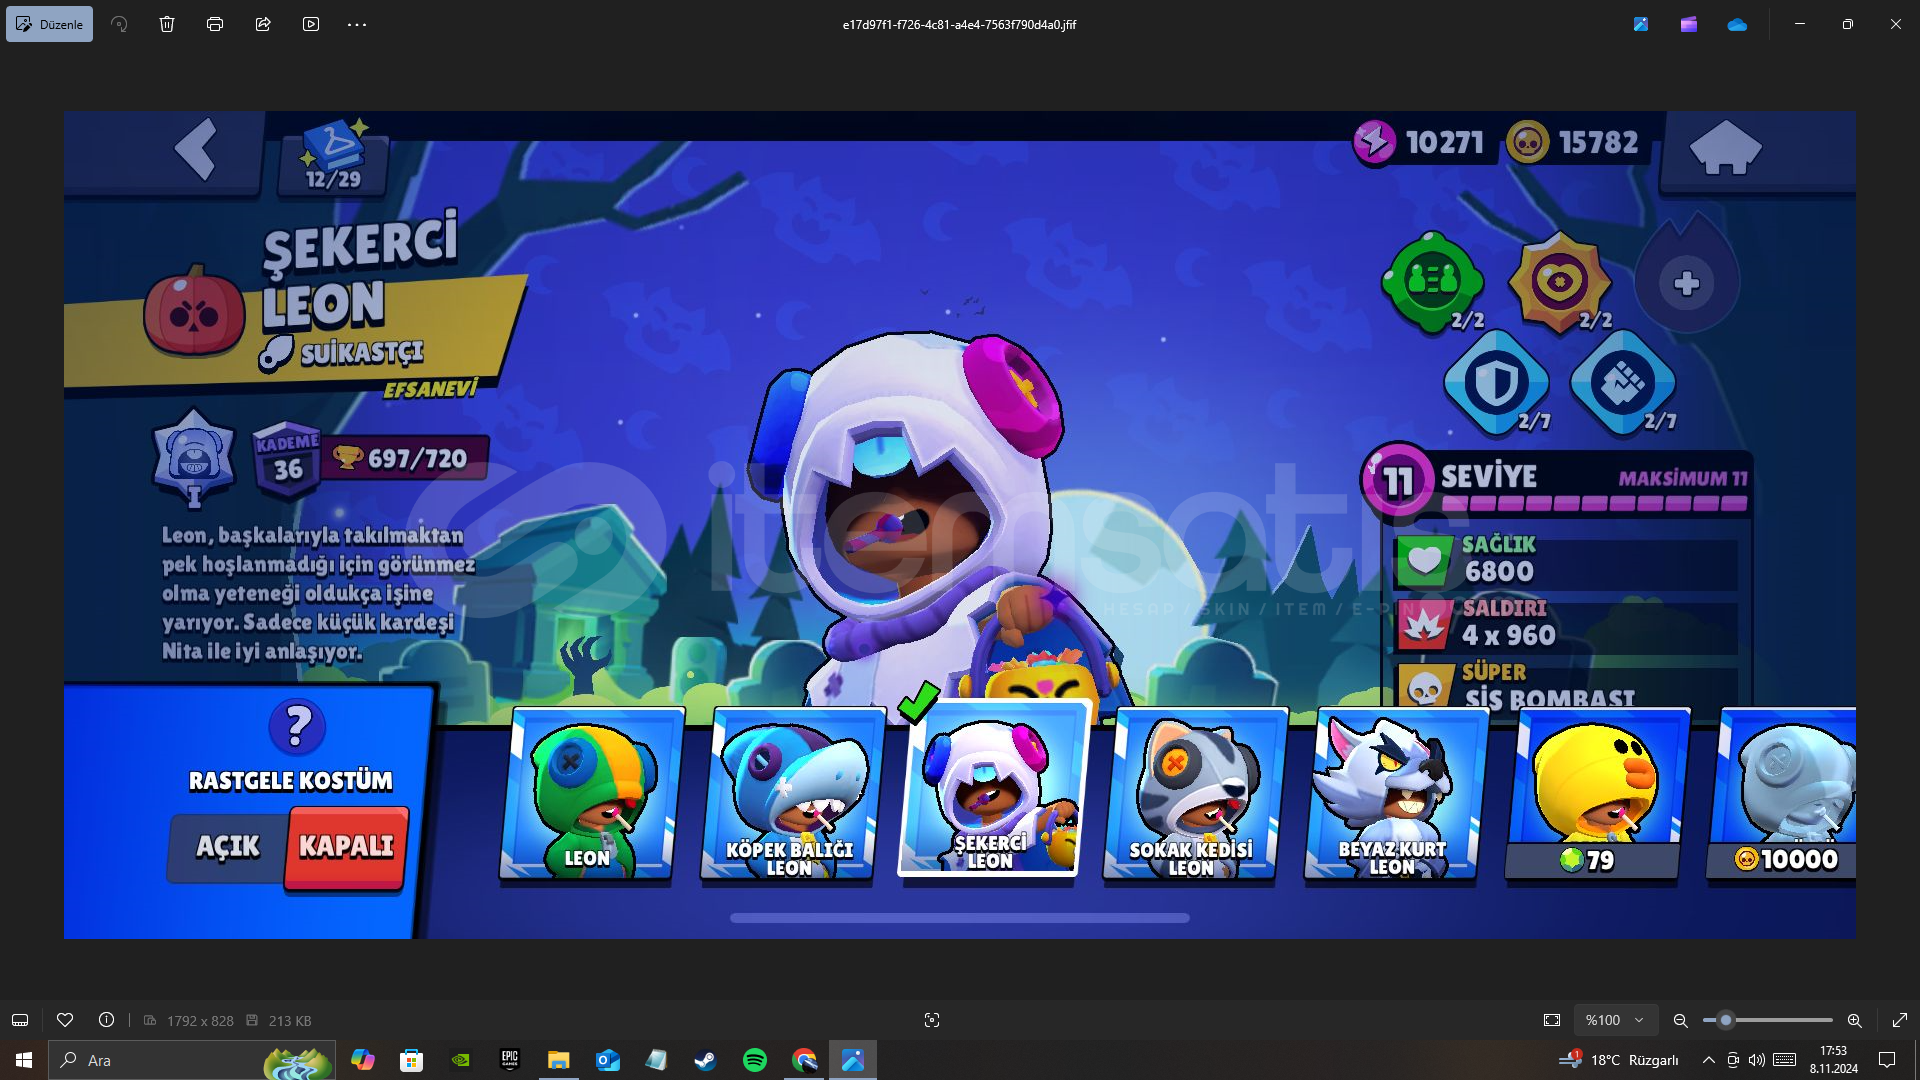The height and width of the screenshot is (1080, 1920).
Task: Click the zoom out magnifier
Action: (1681, 1020)
